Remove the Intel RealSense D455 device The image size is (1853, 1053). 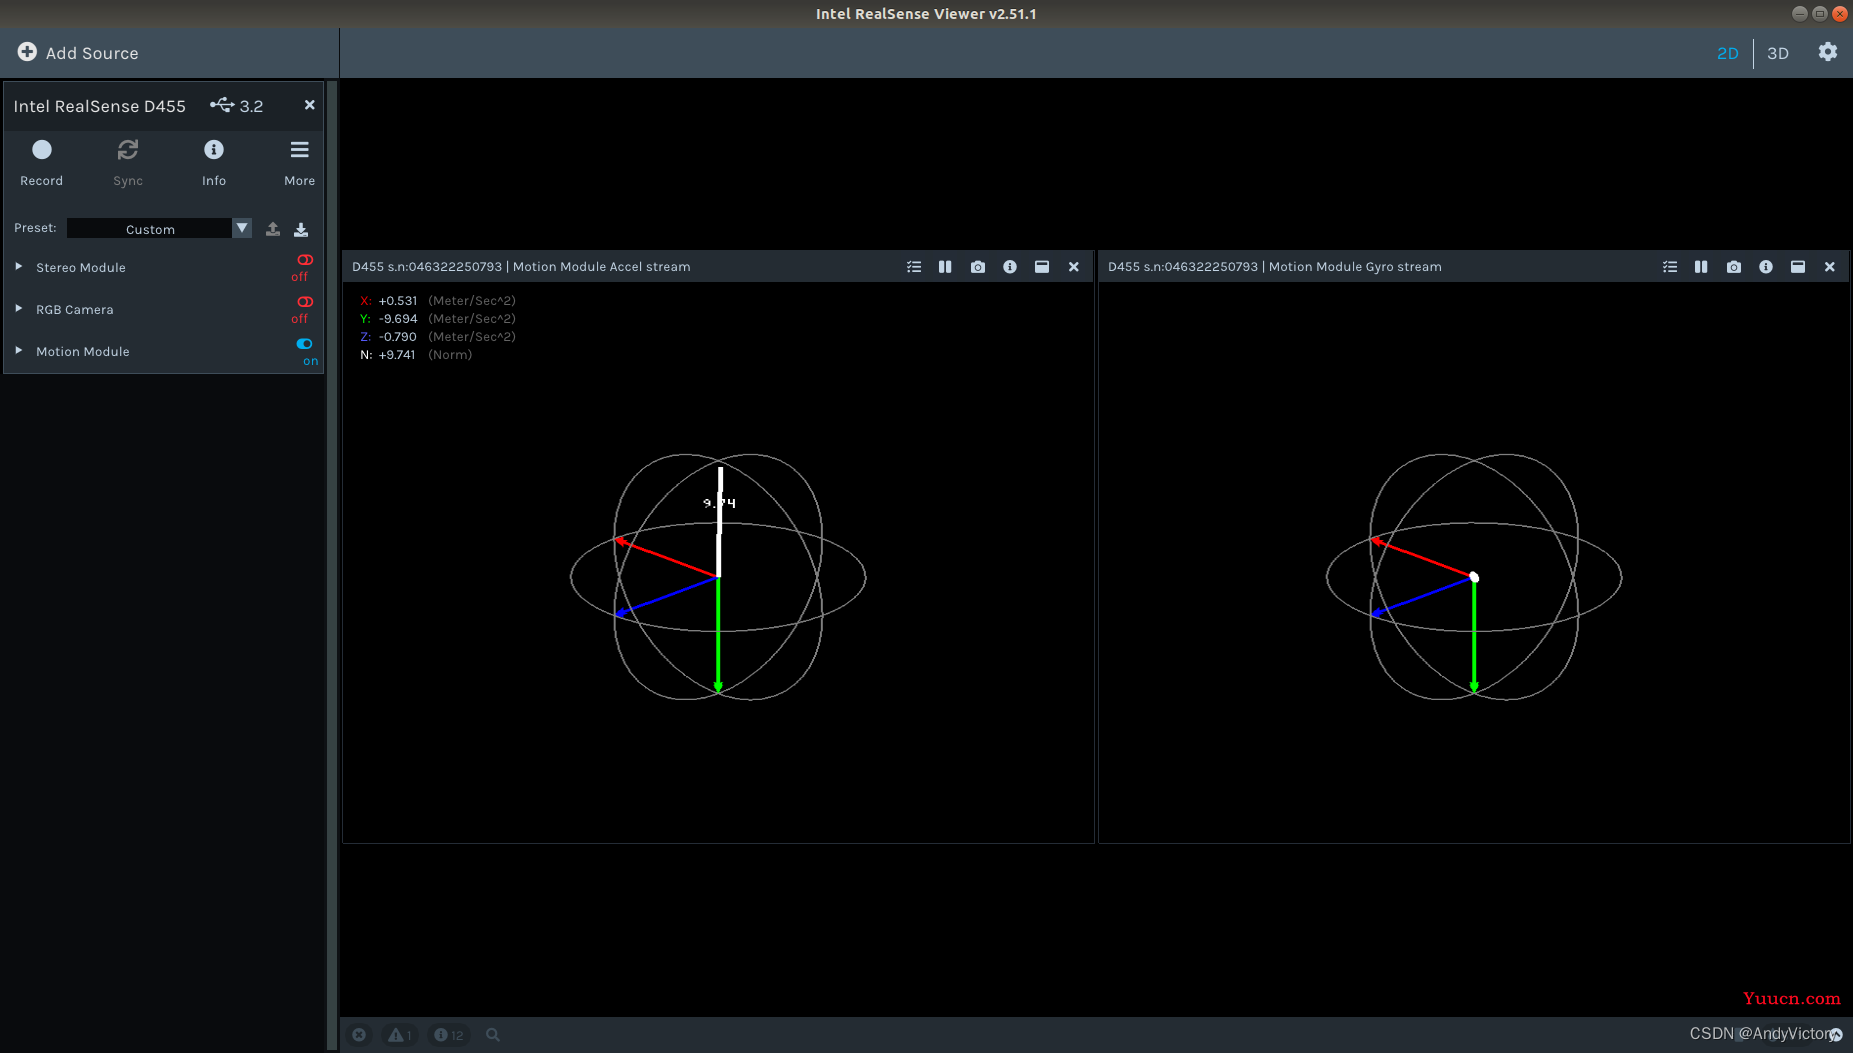[x=310, y=105]
